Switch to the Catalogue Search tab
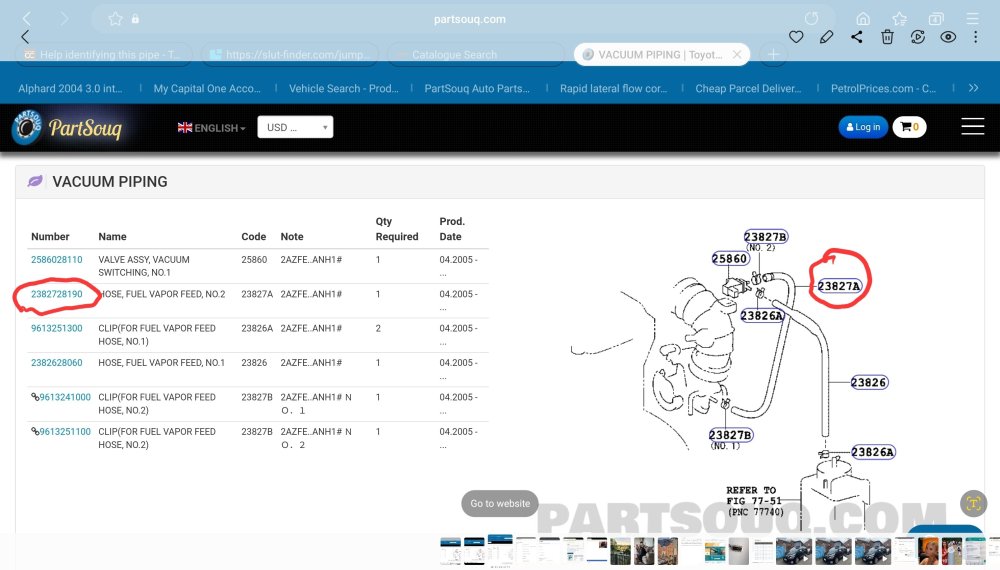 tap(475, 55)
